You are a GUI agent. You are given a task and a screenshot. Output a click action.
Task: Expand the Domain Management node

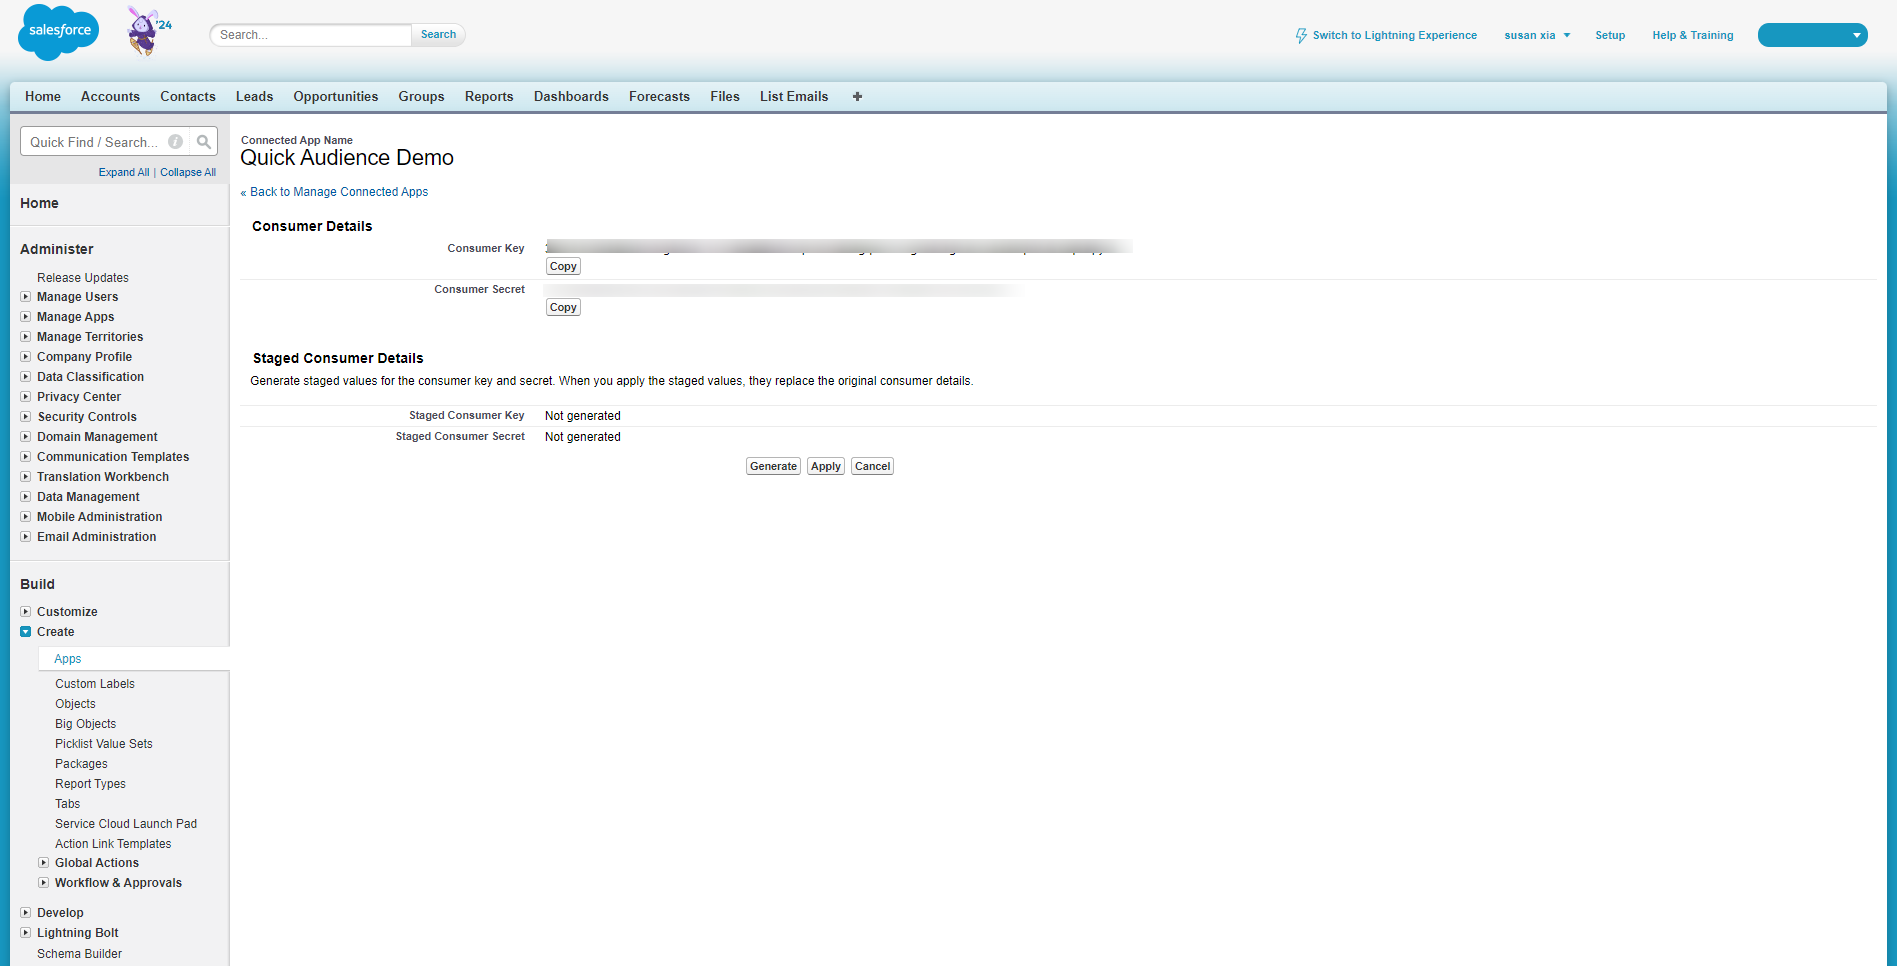(x=26, y=437)
